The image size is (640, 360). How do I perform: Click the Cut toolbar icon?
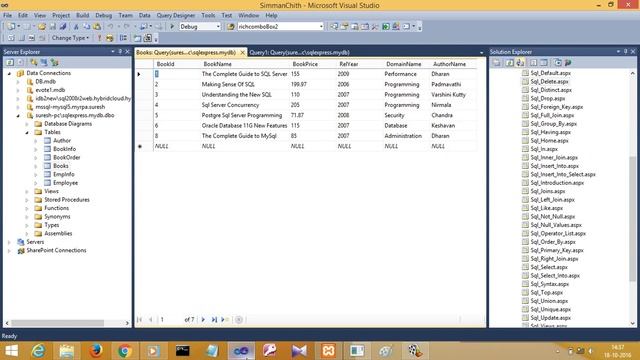(76, 27)
